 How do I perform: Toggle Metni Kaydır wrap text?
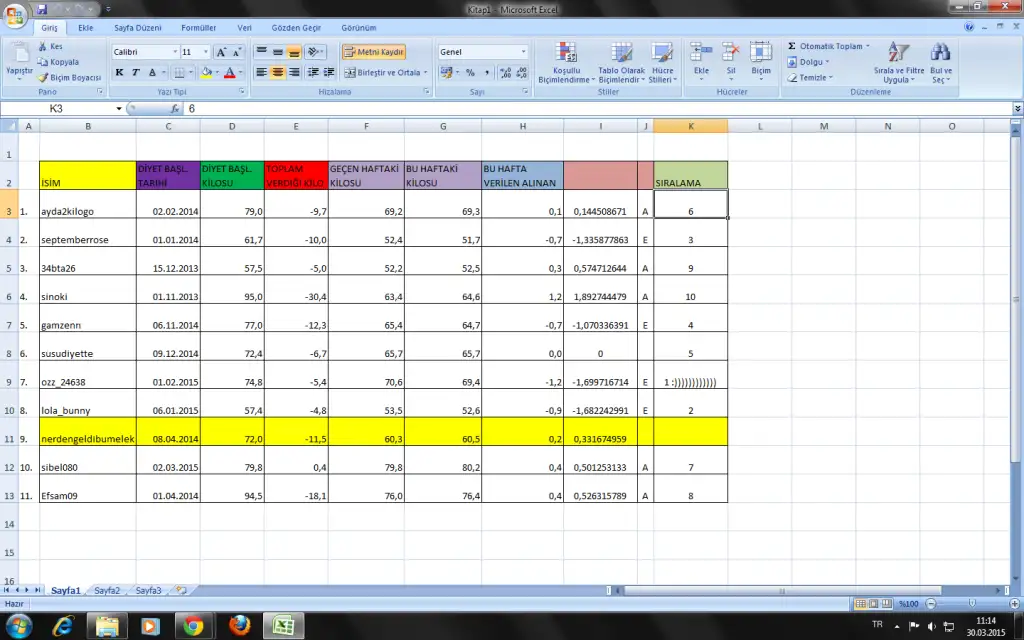point(373,51)
